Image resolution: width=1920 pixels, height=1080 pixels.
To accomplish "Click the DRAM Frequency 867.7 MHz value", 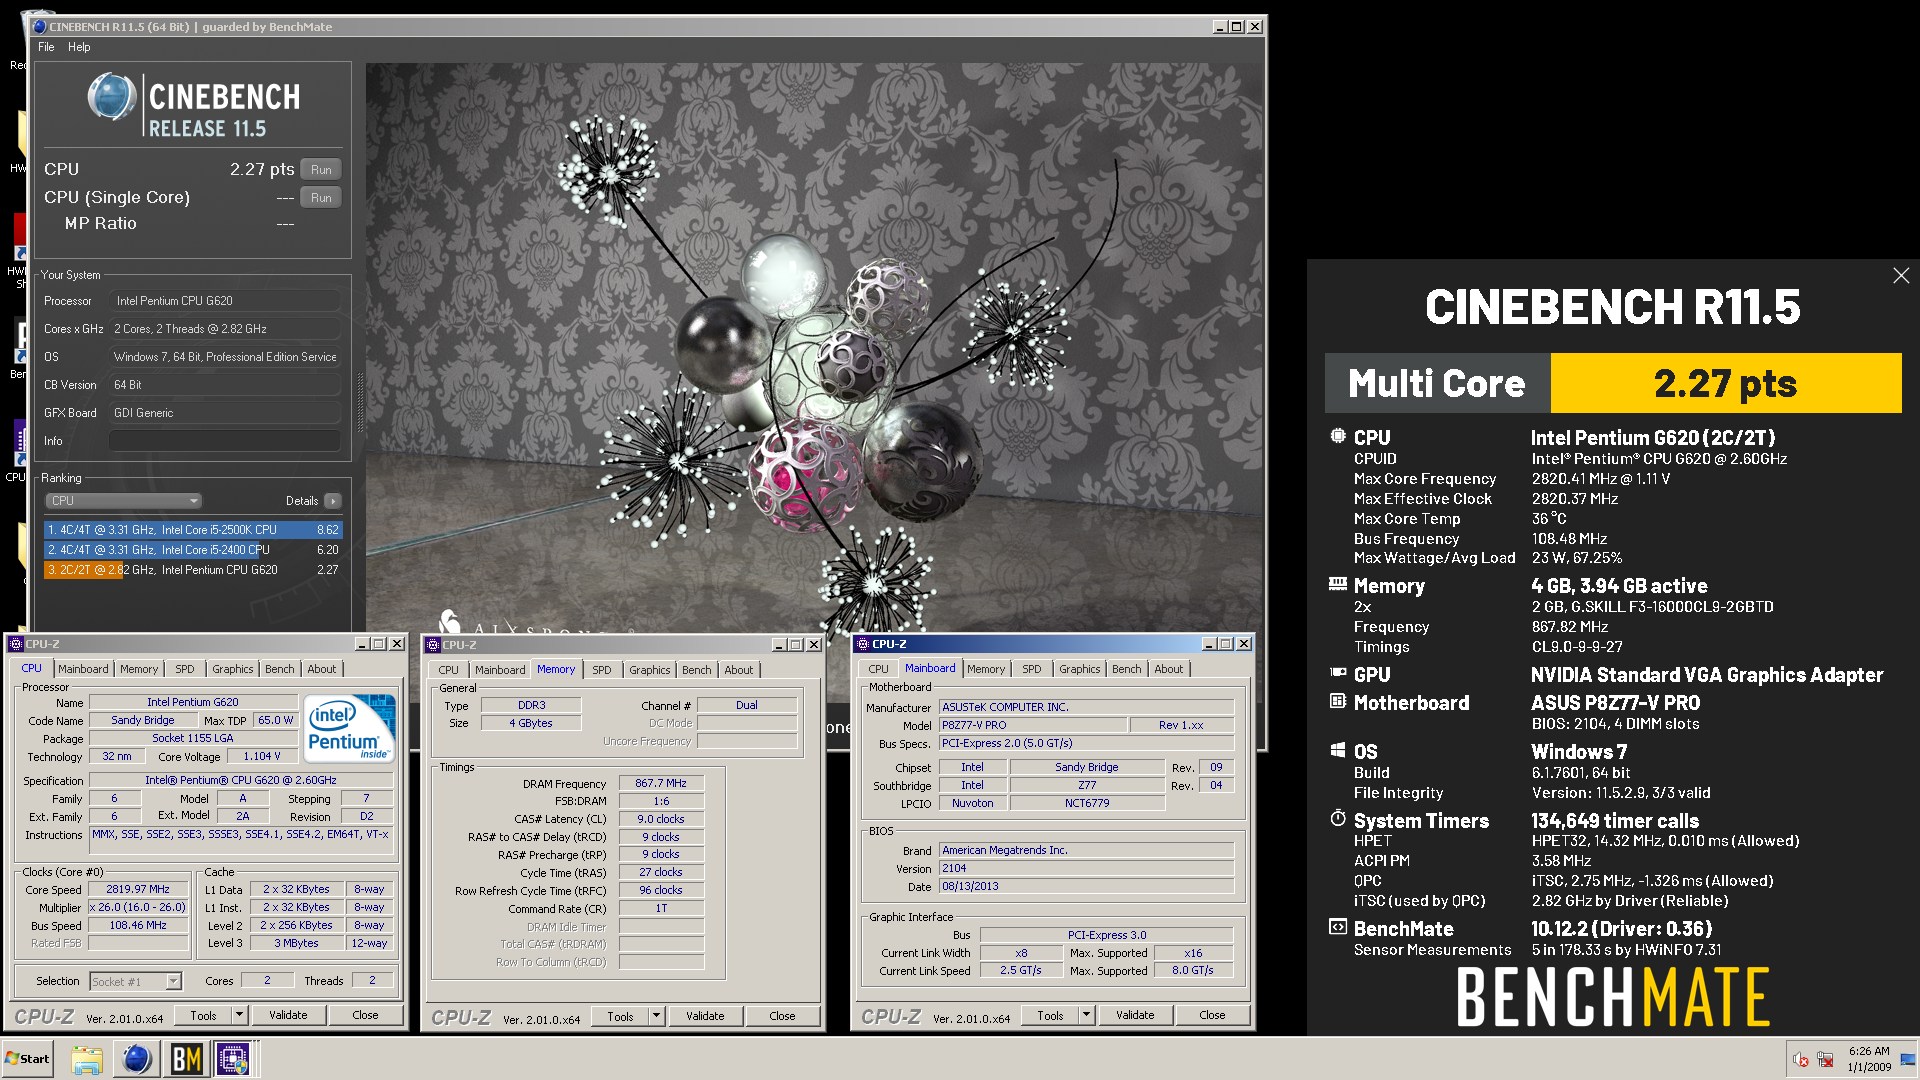I will pyautogui.click(x=661, y=784).
